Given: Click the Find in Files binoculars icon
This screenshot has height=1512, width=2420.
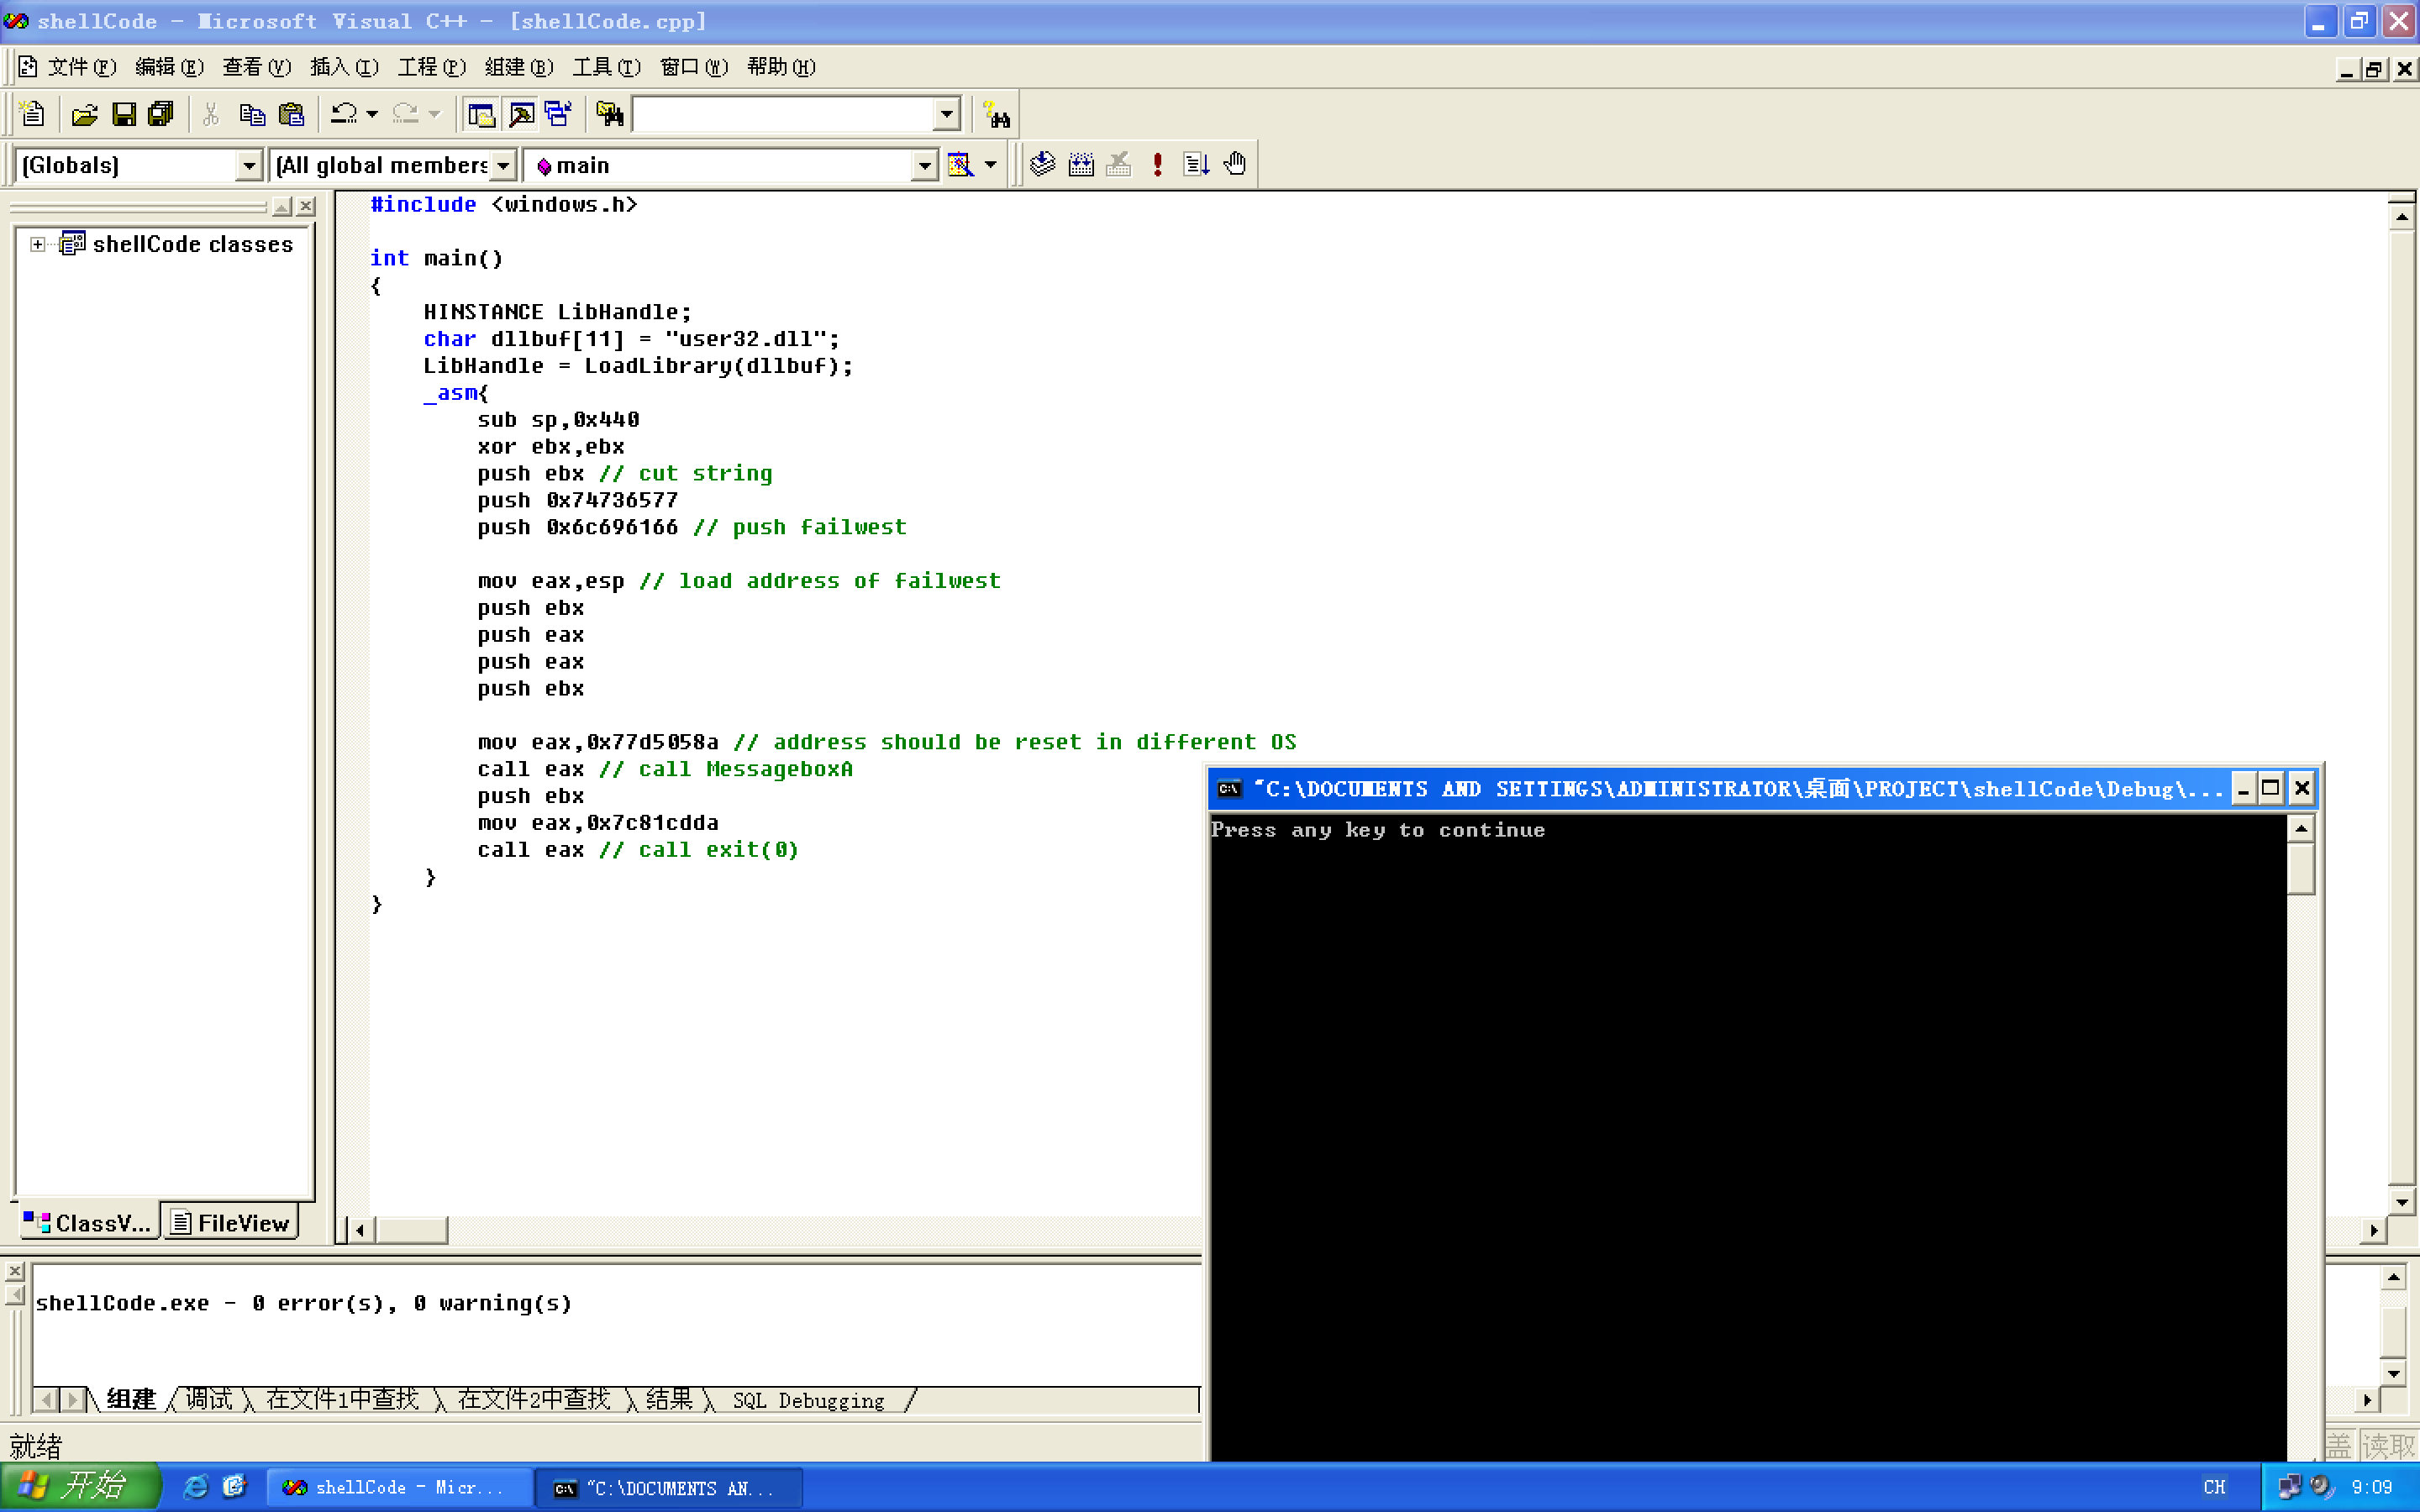Looking at the screenshot, I should point(609,115).
